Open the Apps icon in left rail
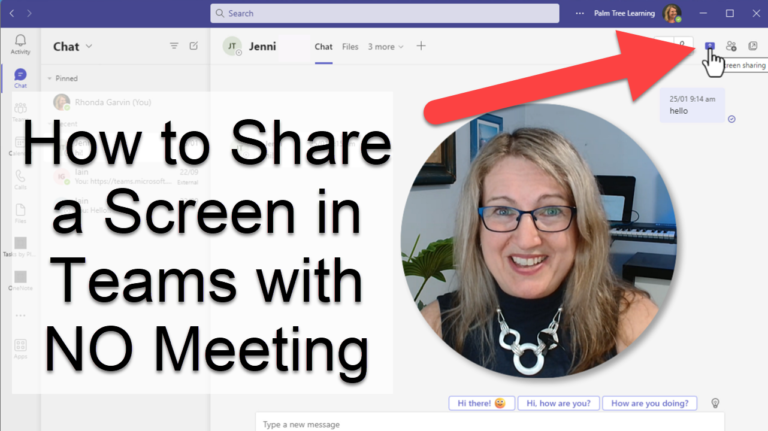 tap(20, 349)
